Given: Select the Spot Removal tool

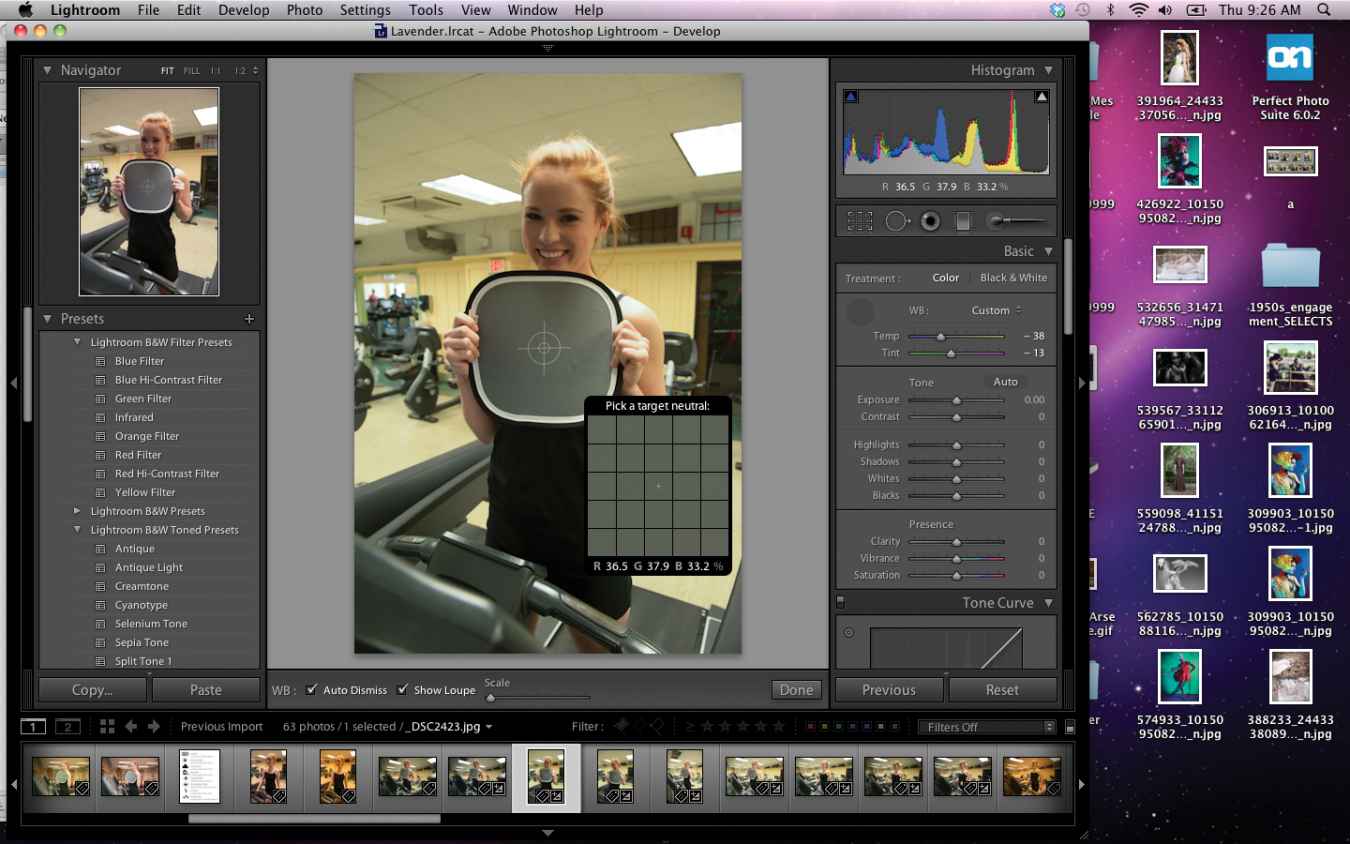Looking at the screenshot, I should click(x=896, y=221).
